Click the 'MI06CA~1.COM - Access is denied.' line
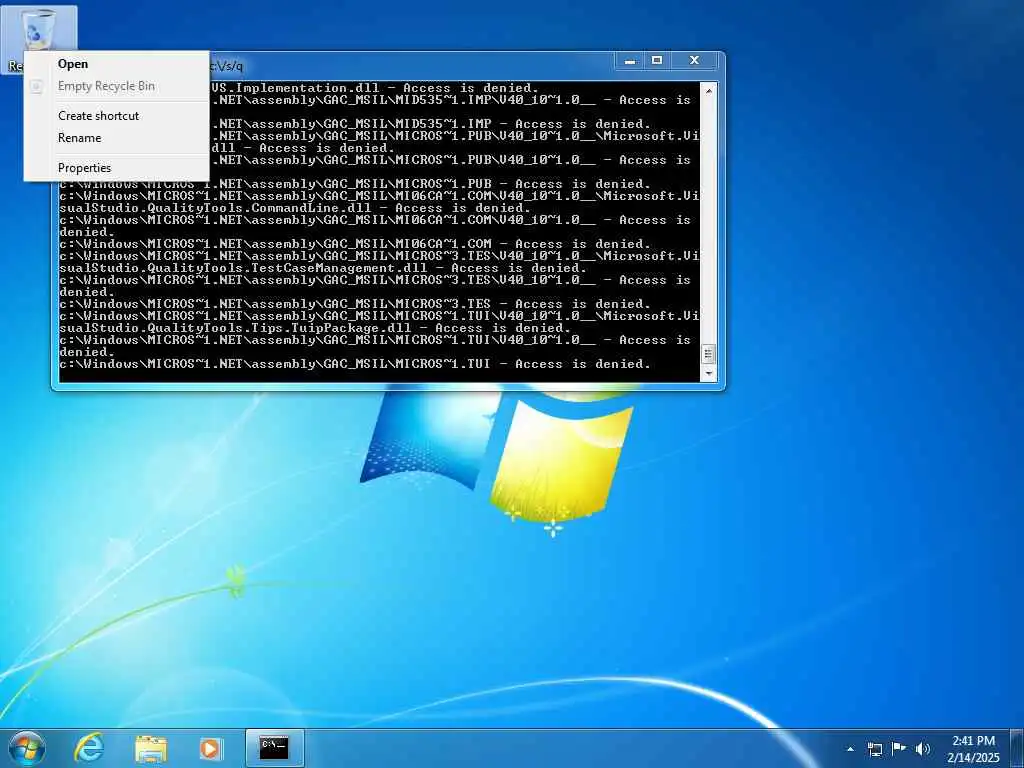Screen dimensions: 1024x768 pyautogui.click(x=355, y=244)
